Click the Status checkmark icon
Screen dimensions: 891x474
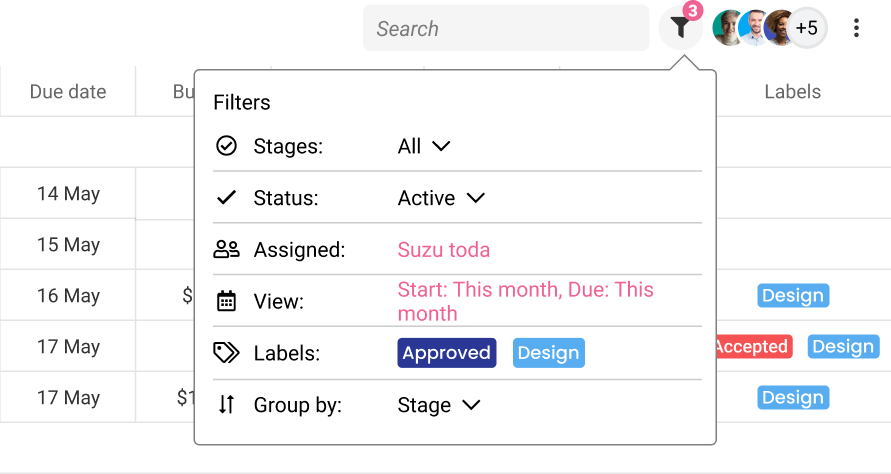point(226,198)
